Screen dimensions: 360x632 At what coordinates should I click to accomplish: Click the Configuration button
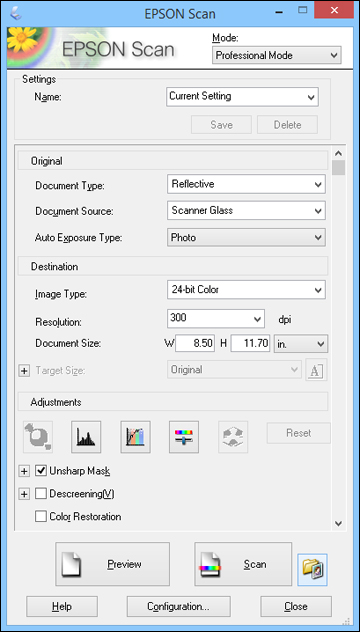179,606
